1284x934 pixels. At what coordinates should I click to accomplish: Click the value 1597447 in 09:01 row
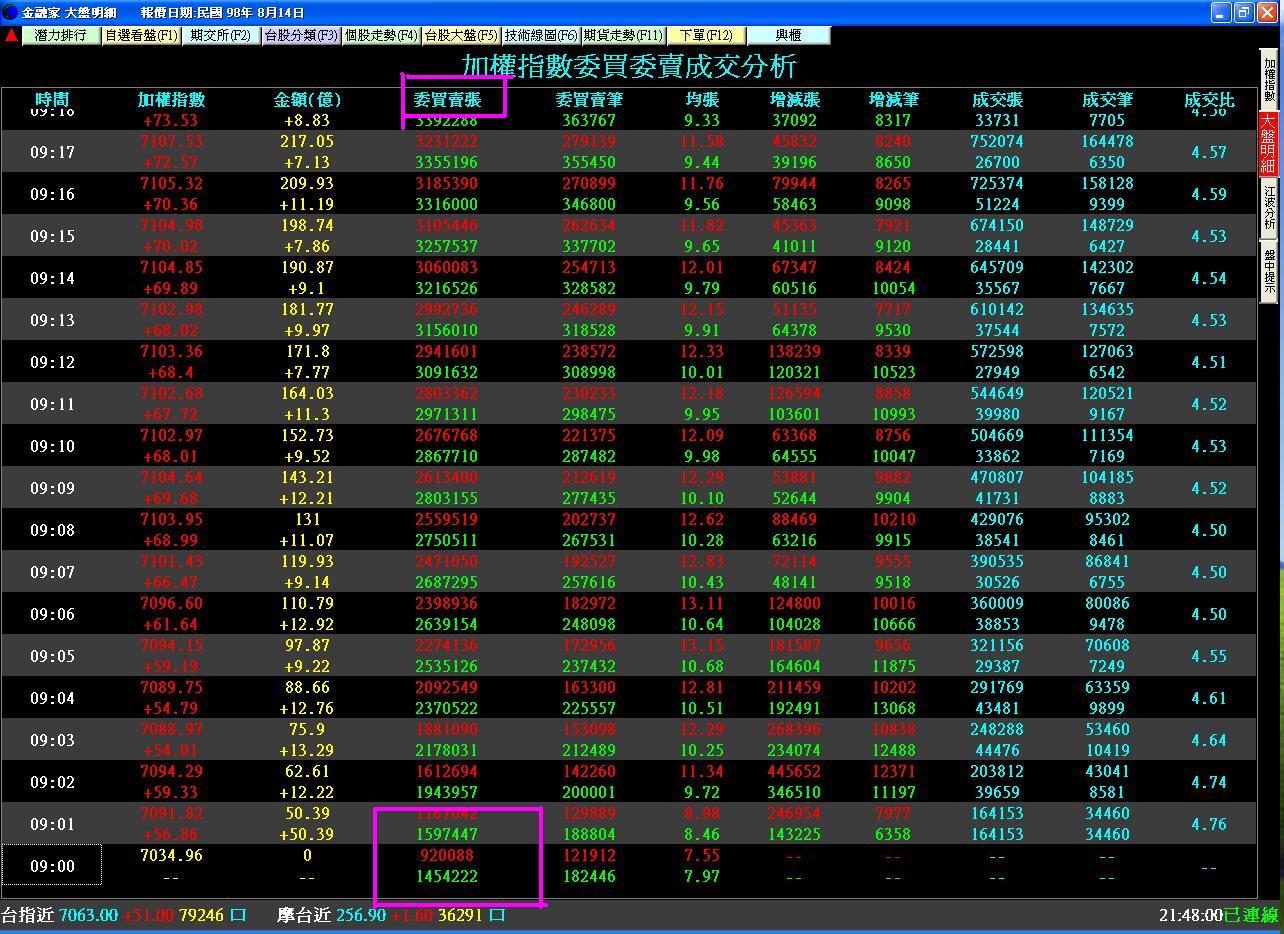(447, 835)
